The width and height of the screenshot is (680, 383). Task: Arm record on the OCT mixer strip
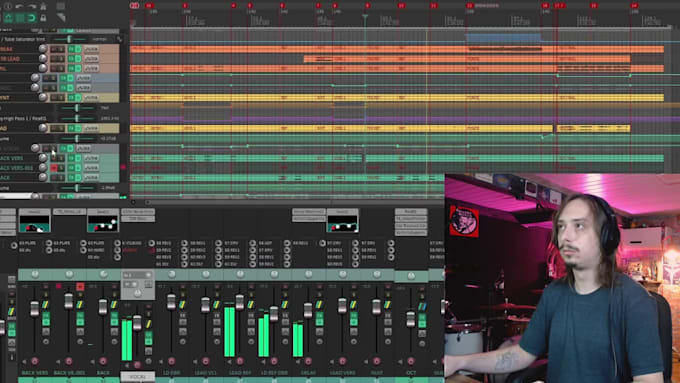pyautogui.click(x=411, y=361)
